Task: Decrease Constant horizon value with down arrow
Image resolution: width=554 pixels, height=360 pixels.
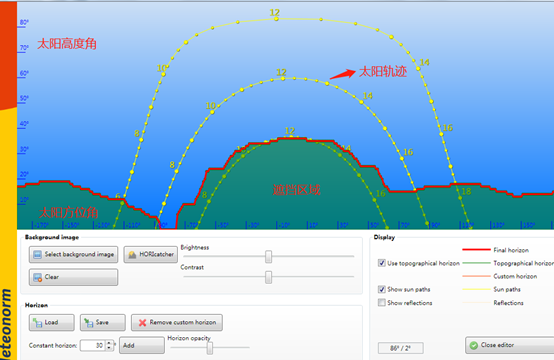Action: [x=109, y=348]
